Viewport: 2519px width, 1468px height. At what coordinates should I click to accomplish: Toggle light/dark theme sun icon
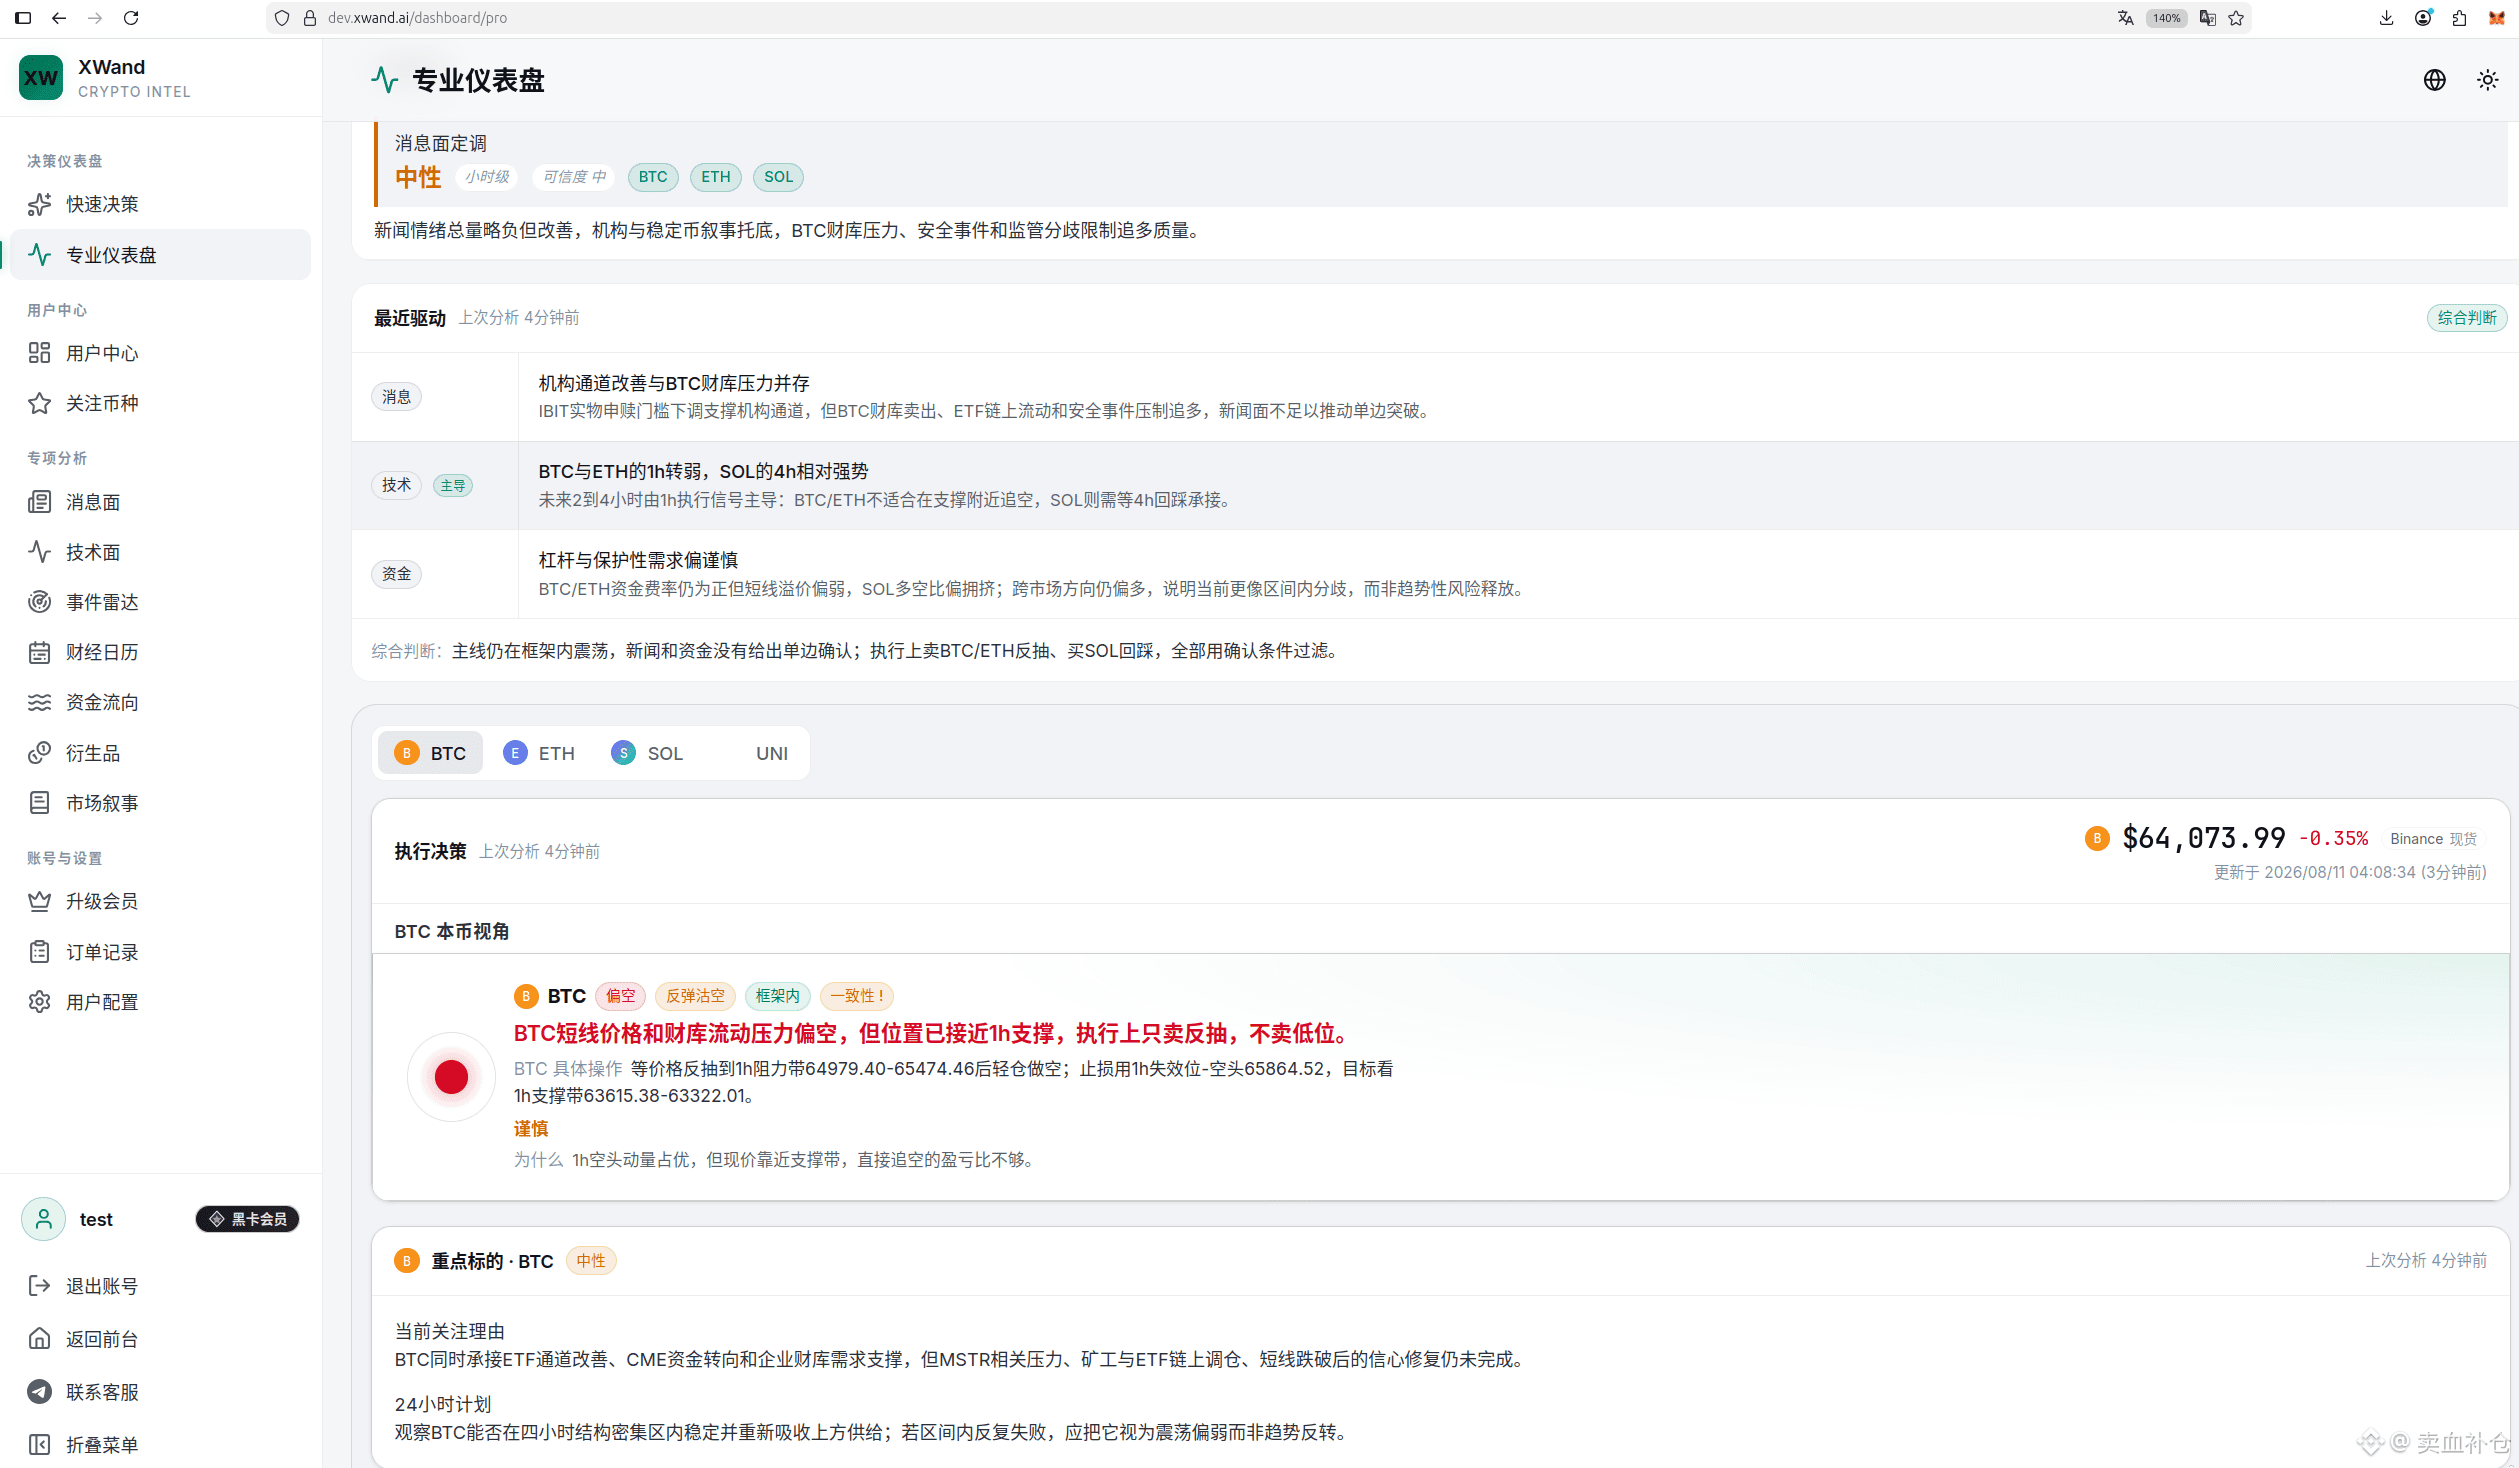(x=2487, y=80)
